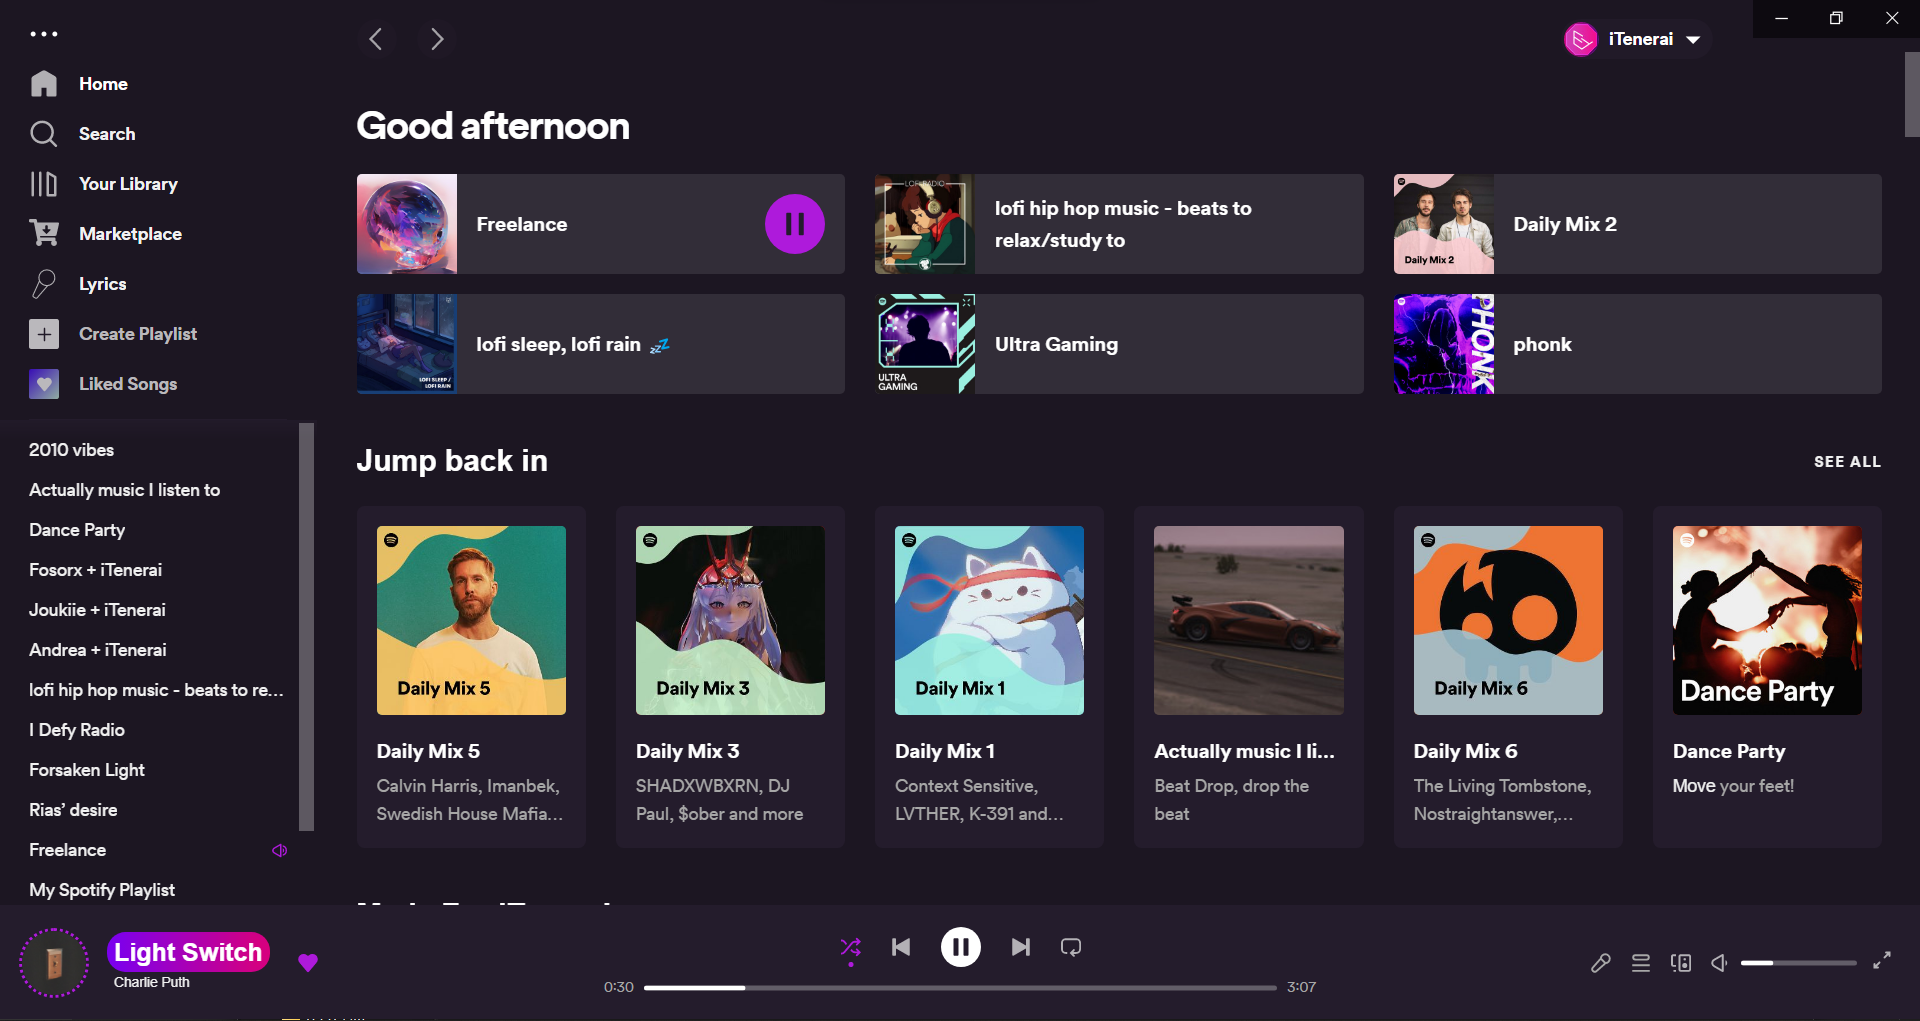Image resolution: width=1920 pixels, height=1021 pixels.
Task: Open Freelance shortcut tile
Action: [601, 224]
